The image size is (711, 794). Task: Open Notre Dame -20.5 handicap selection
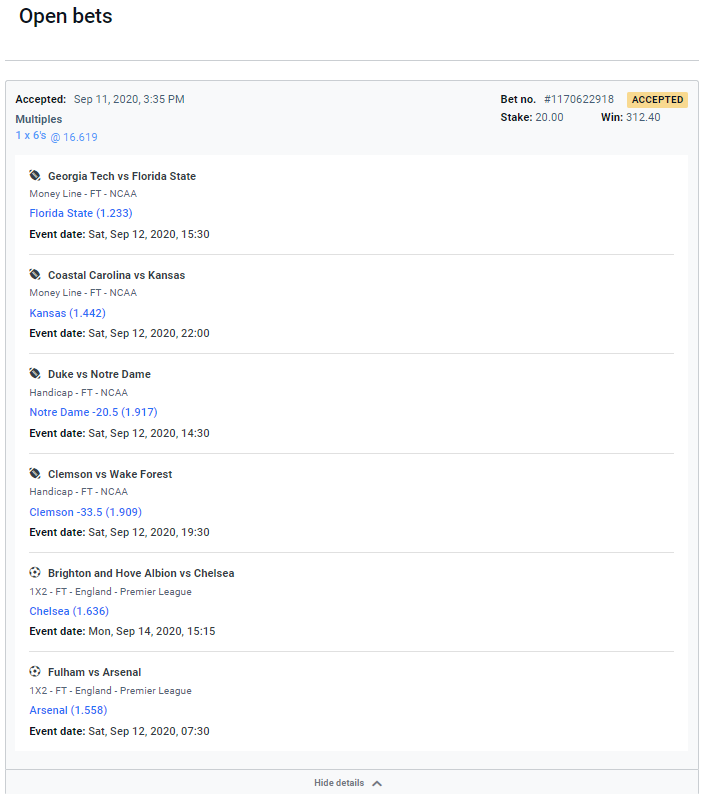coord(93,412)
